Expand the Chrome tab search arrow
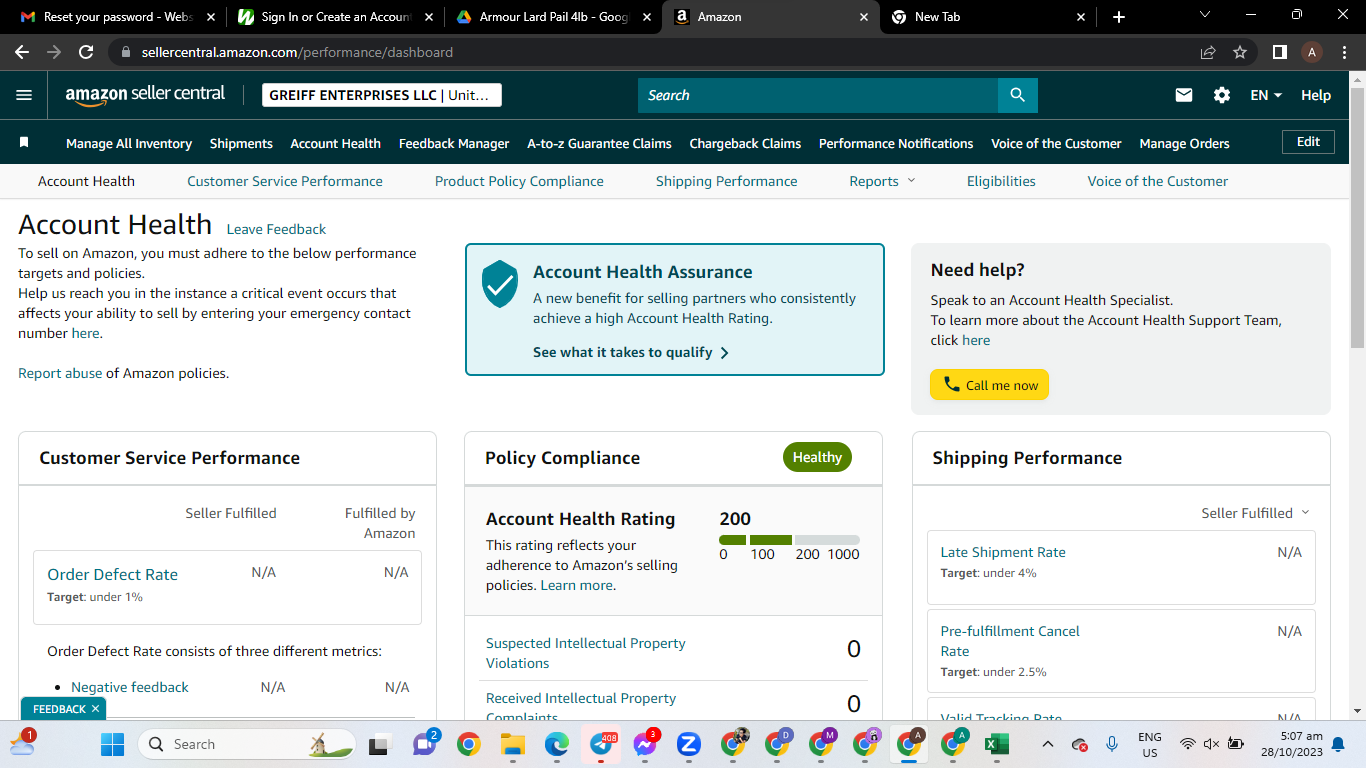 [x=1205, y=16]
